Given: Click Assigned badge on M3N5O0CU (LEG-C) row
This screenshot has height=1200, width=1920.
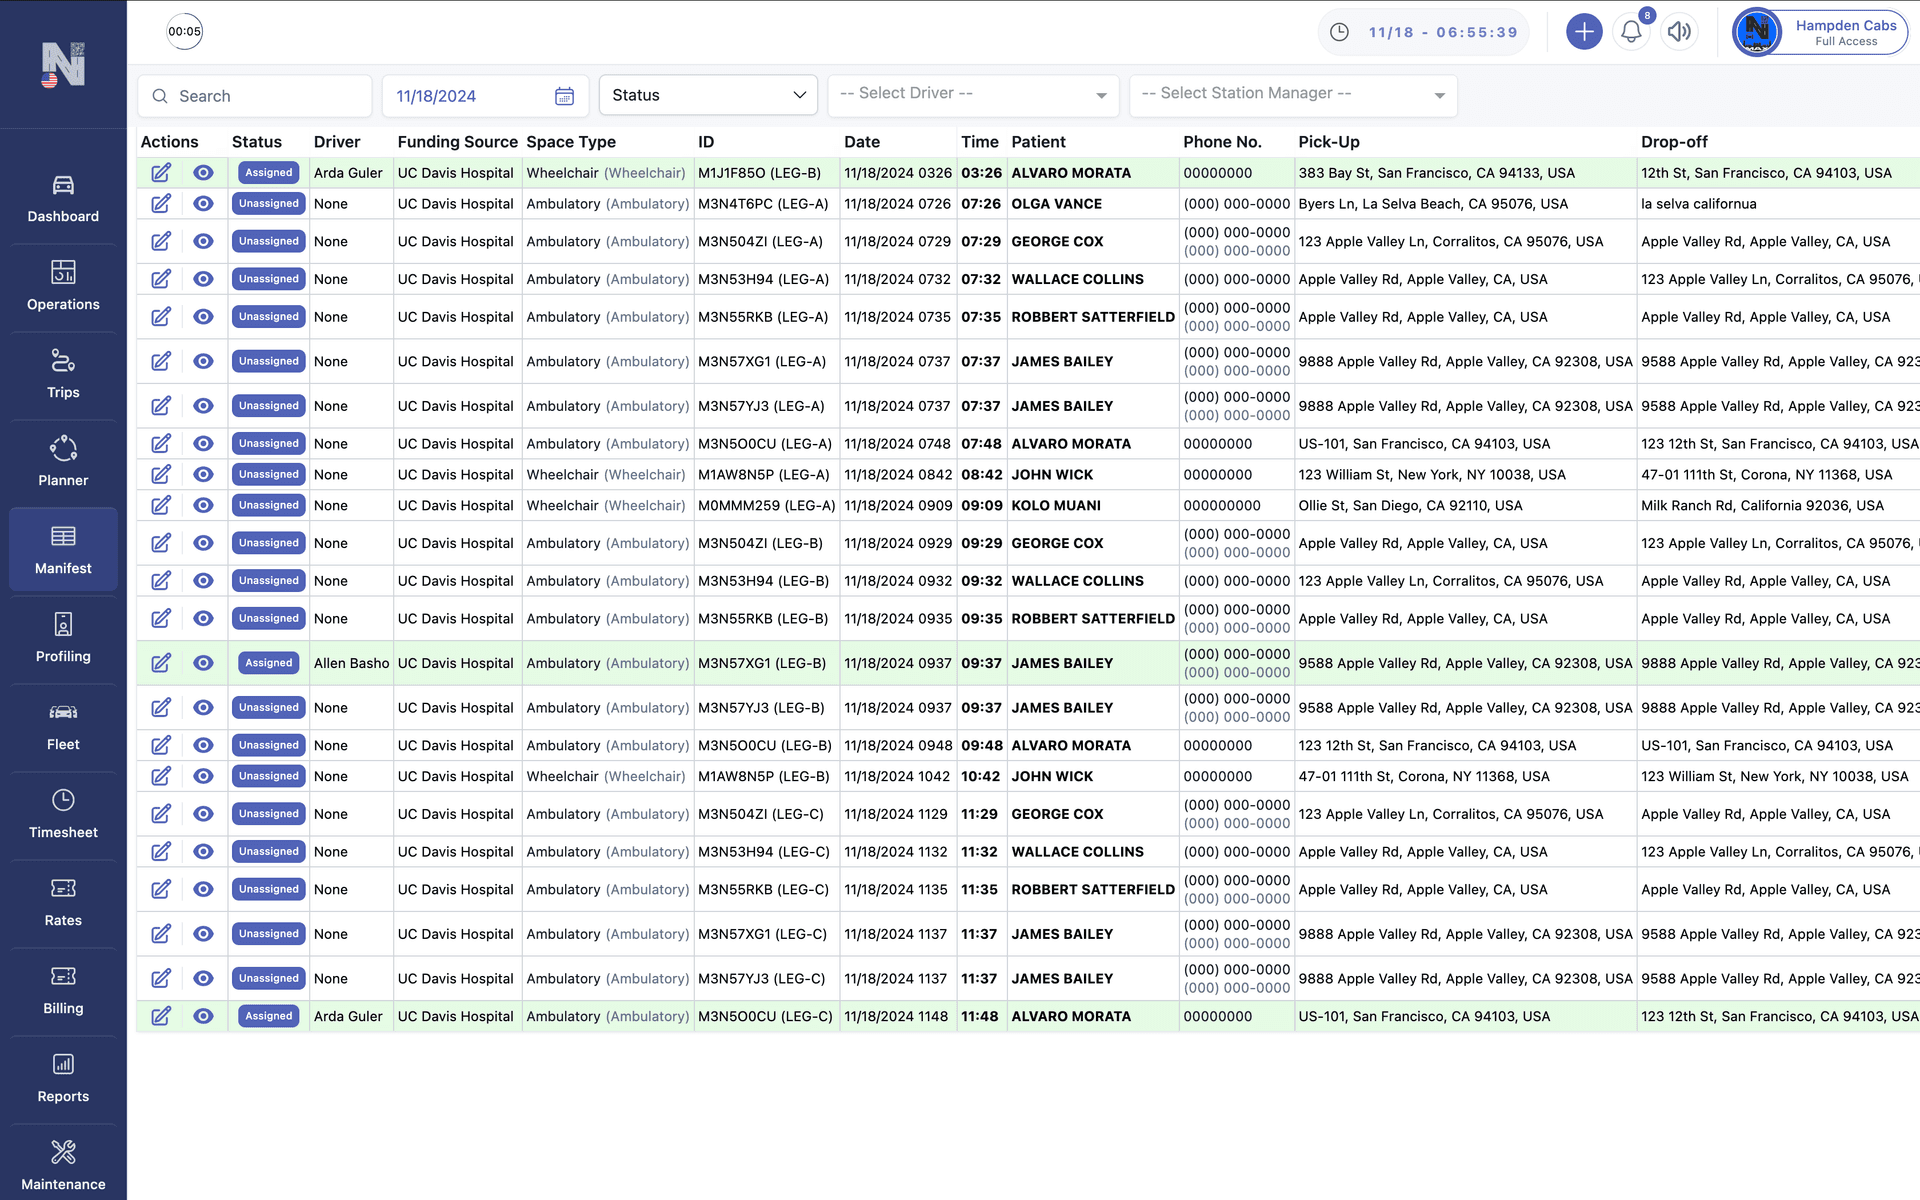Looking at the screenshot, I should (269, 1017).
